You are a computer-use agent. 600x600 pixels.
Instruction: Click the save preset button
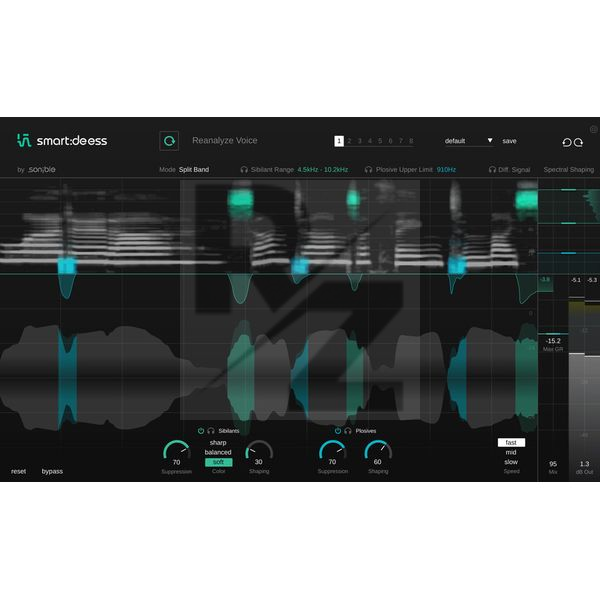pos(509,141)
